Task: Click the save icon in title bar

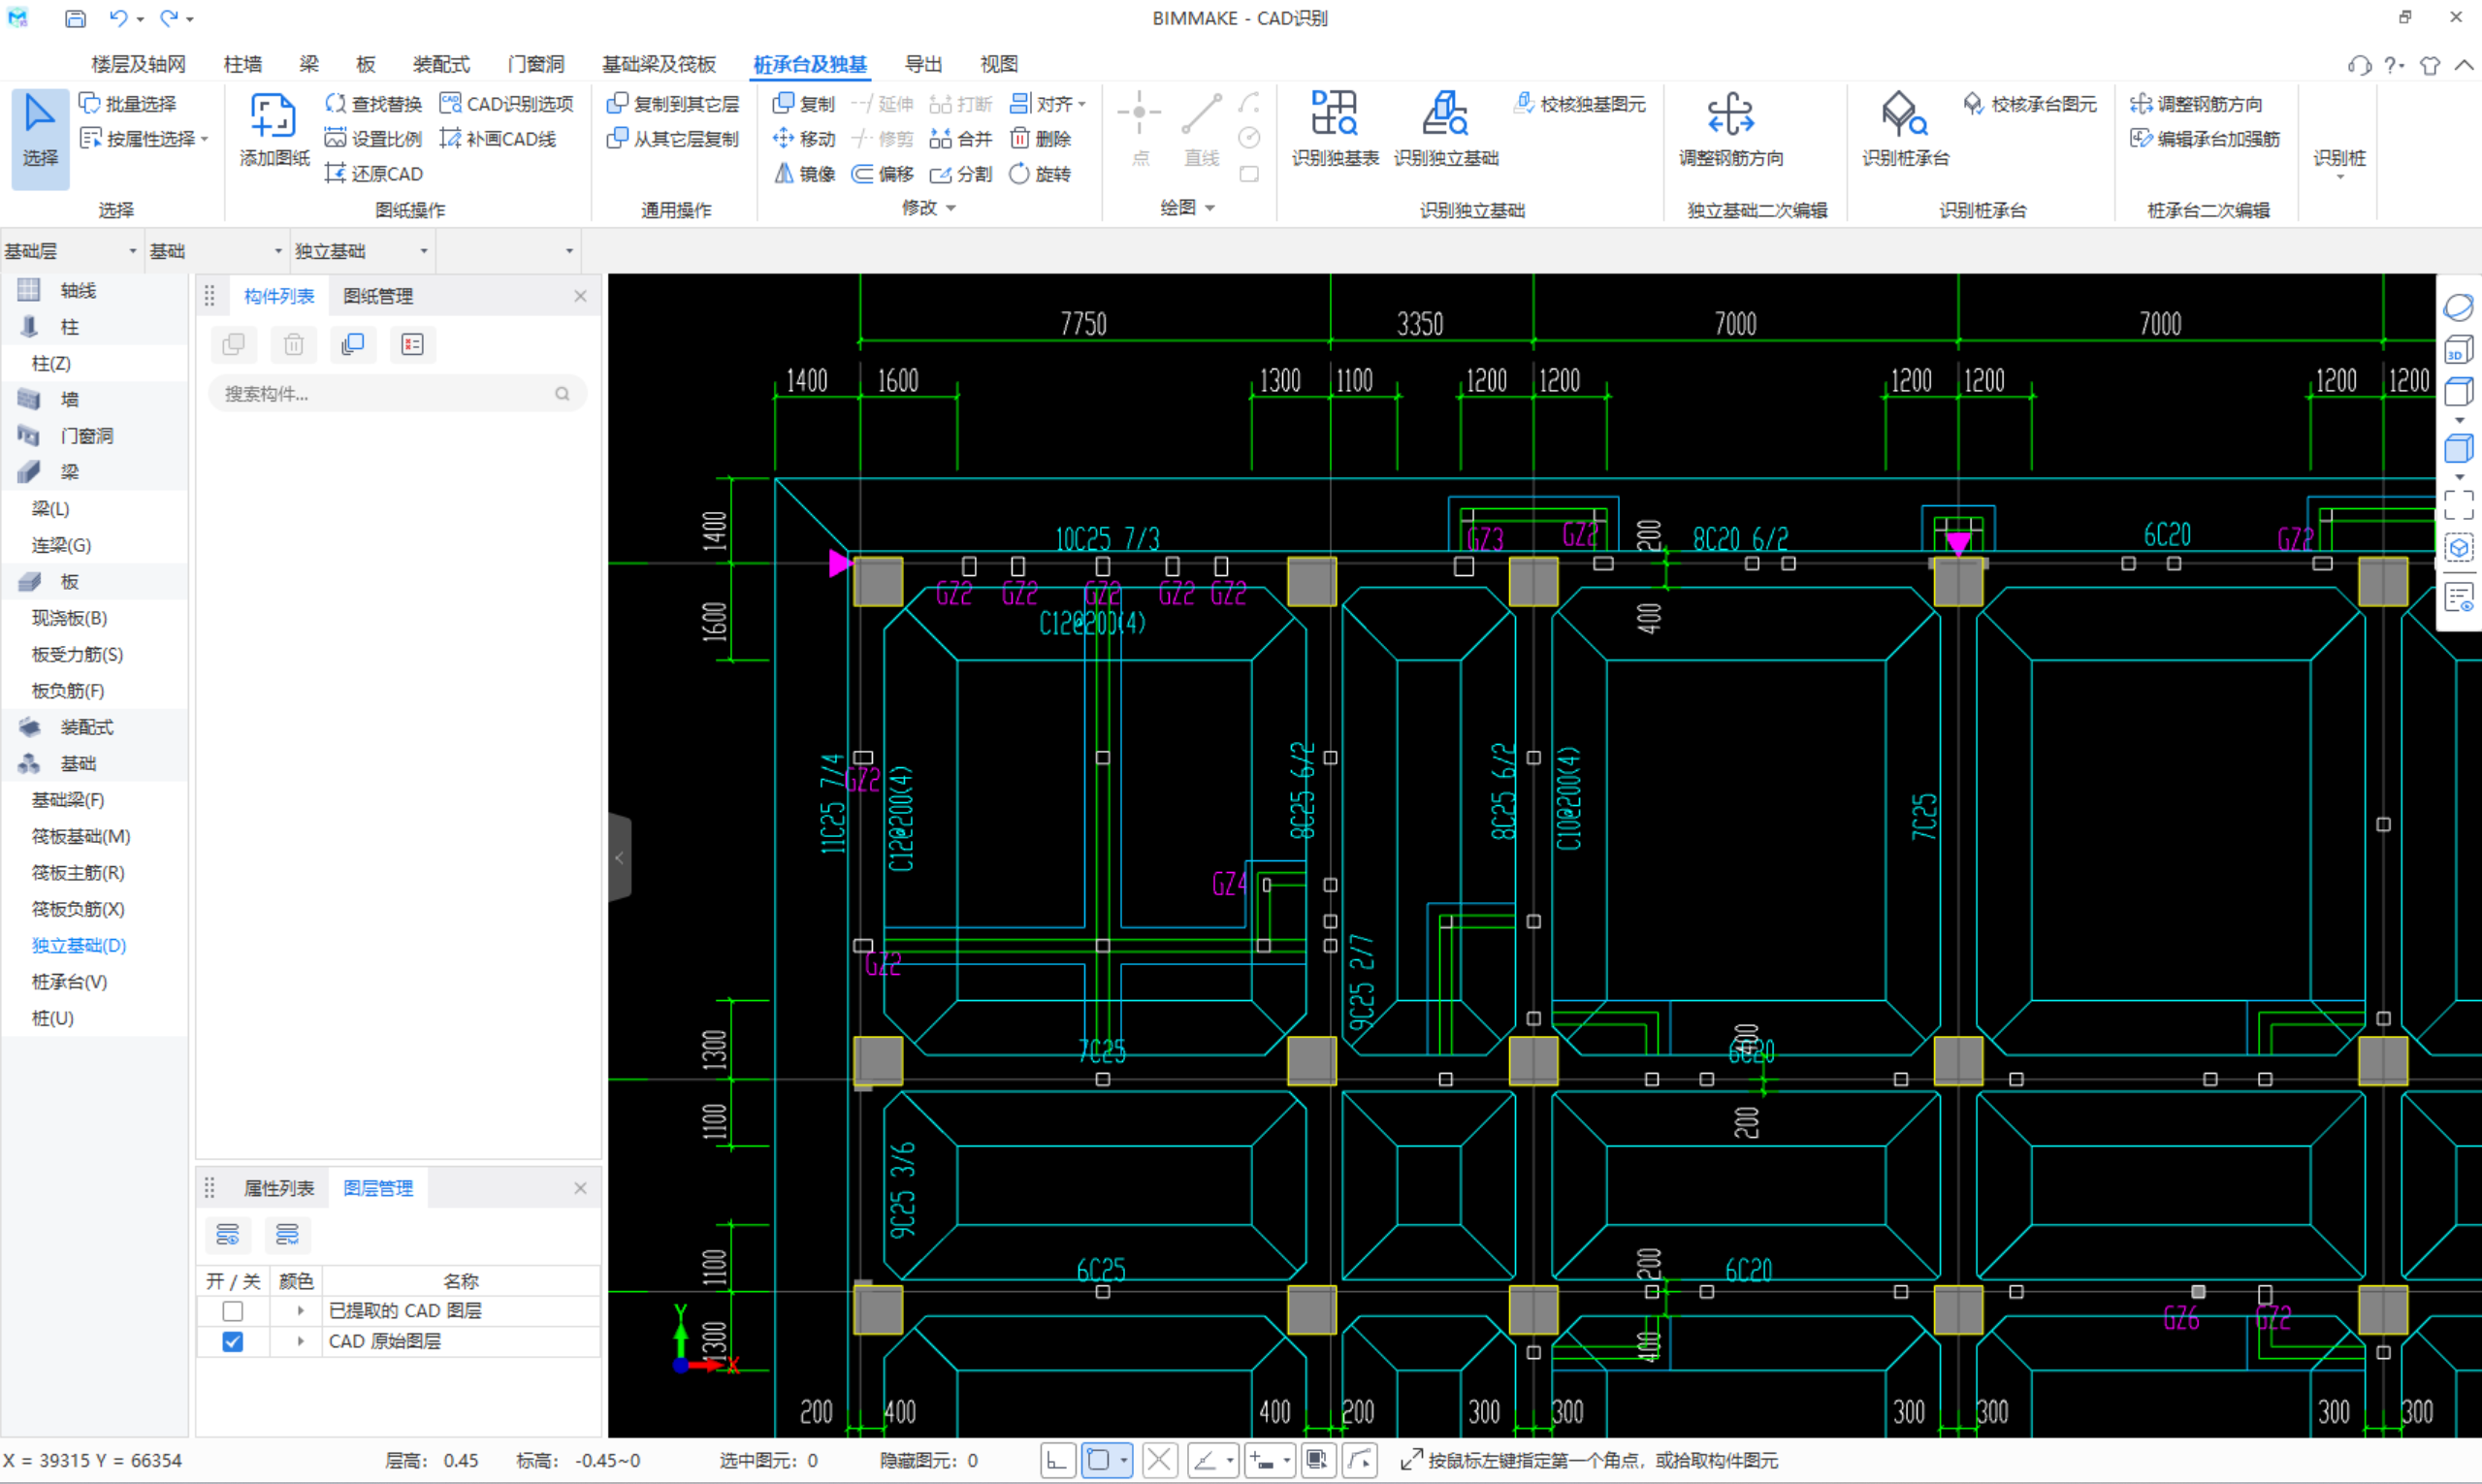Action: [75, 18]
